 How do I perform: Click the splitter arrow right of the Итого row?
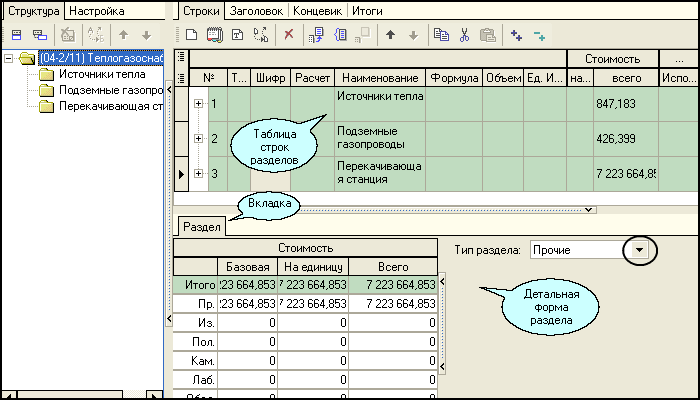[x=442, y=281]
